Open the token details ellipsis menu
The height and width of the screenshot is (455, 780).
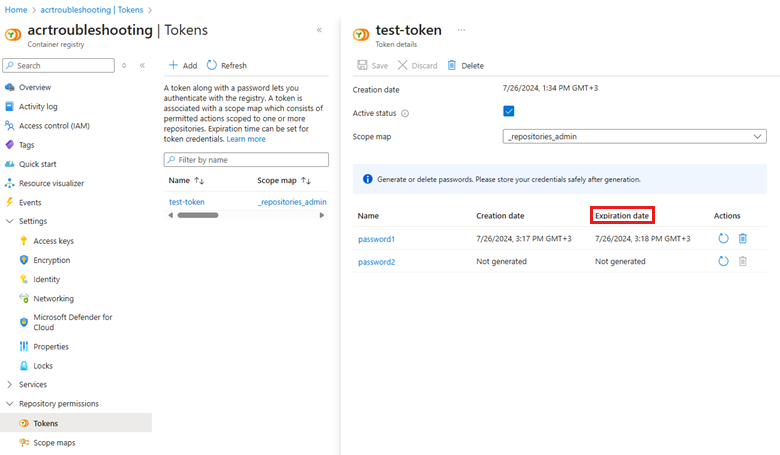461,30
